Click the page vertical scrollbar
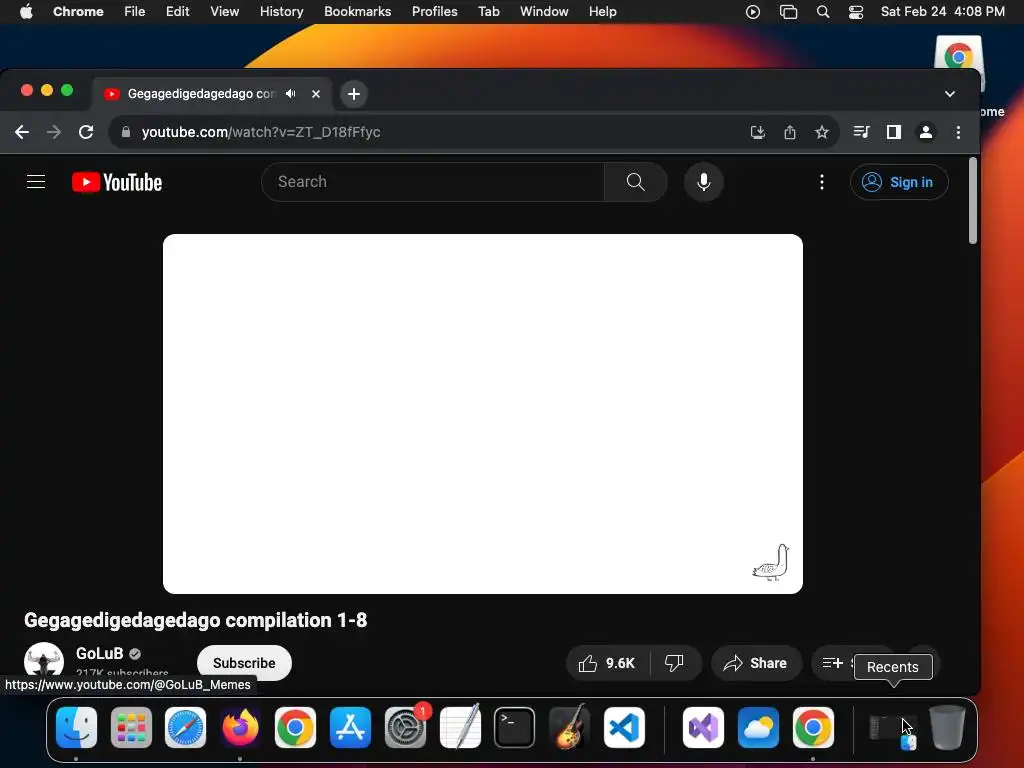This screenshot has height=768, width=1024. tap(972, 200)
